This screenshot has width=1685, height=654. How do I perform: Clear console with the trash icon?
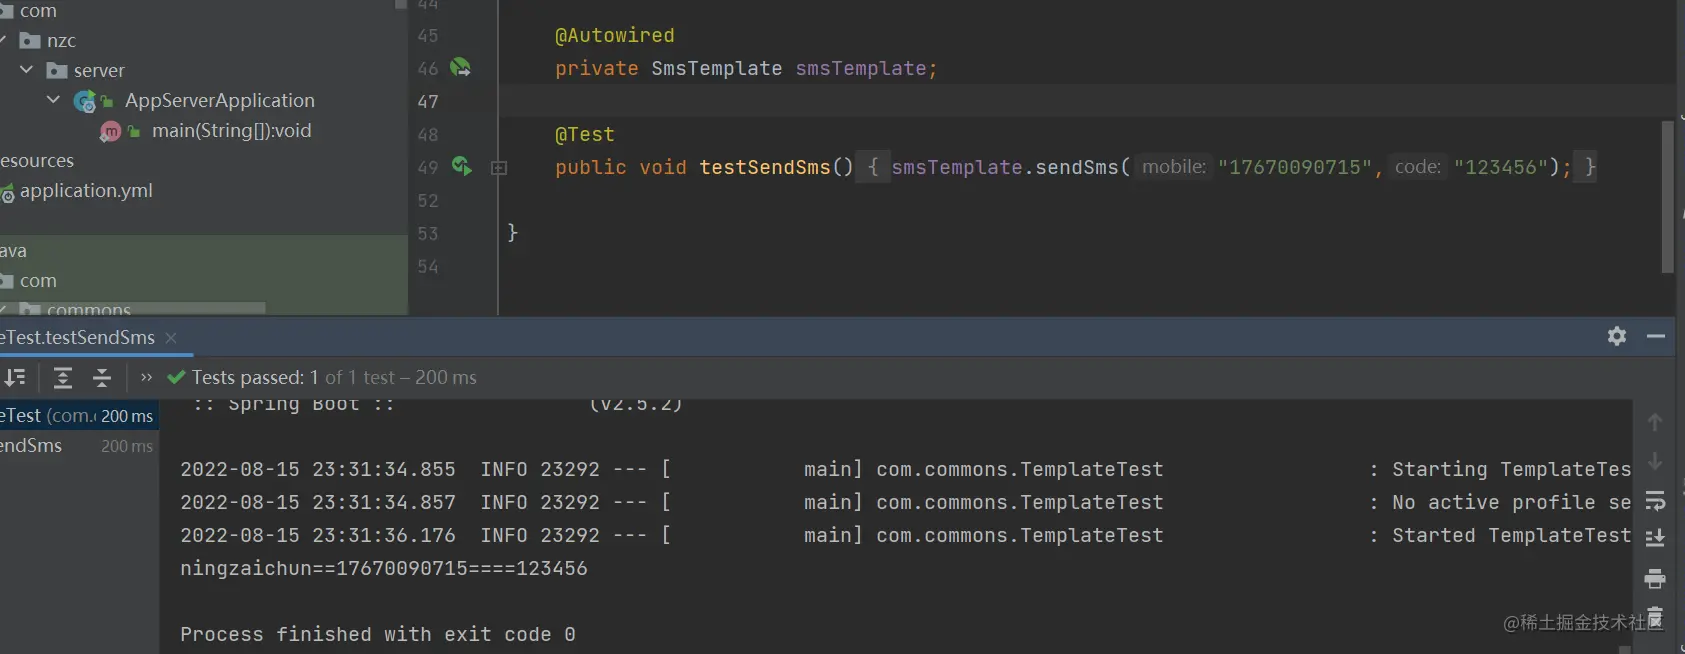pos(1654,617)
